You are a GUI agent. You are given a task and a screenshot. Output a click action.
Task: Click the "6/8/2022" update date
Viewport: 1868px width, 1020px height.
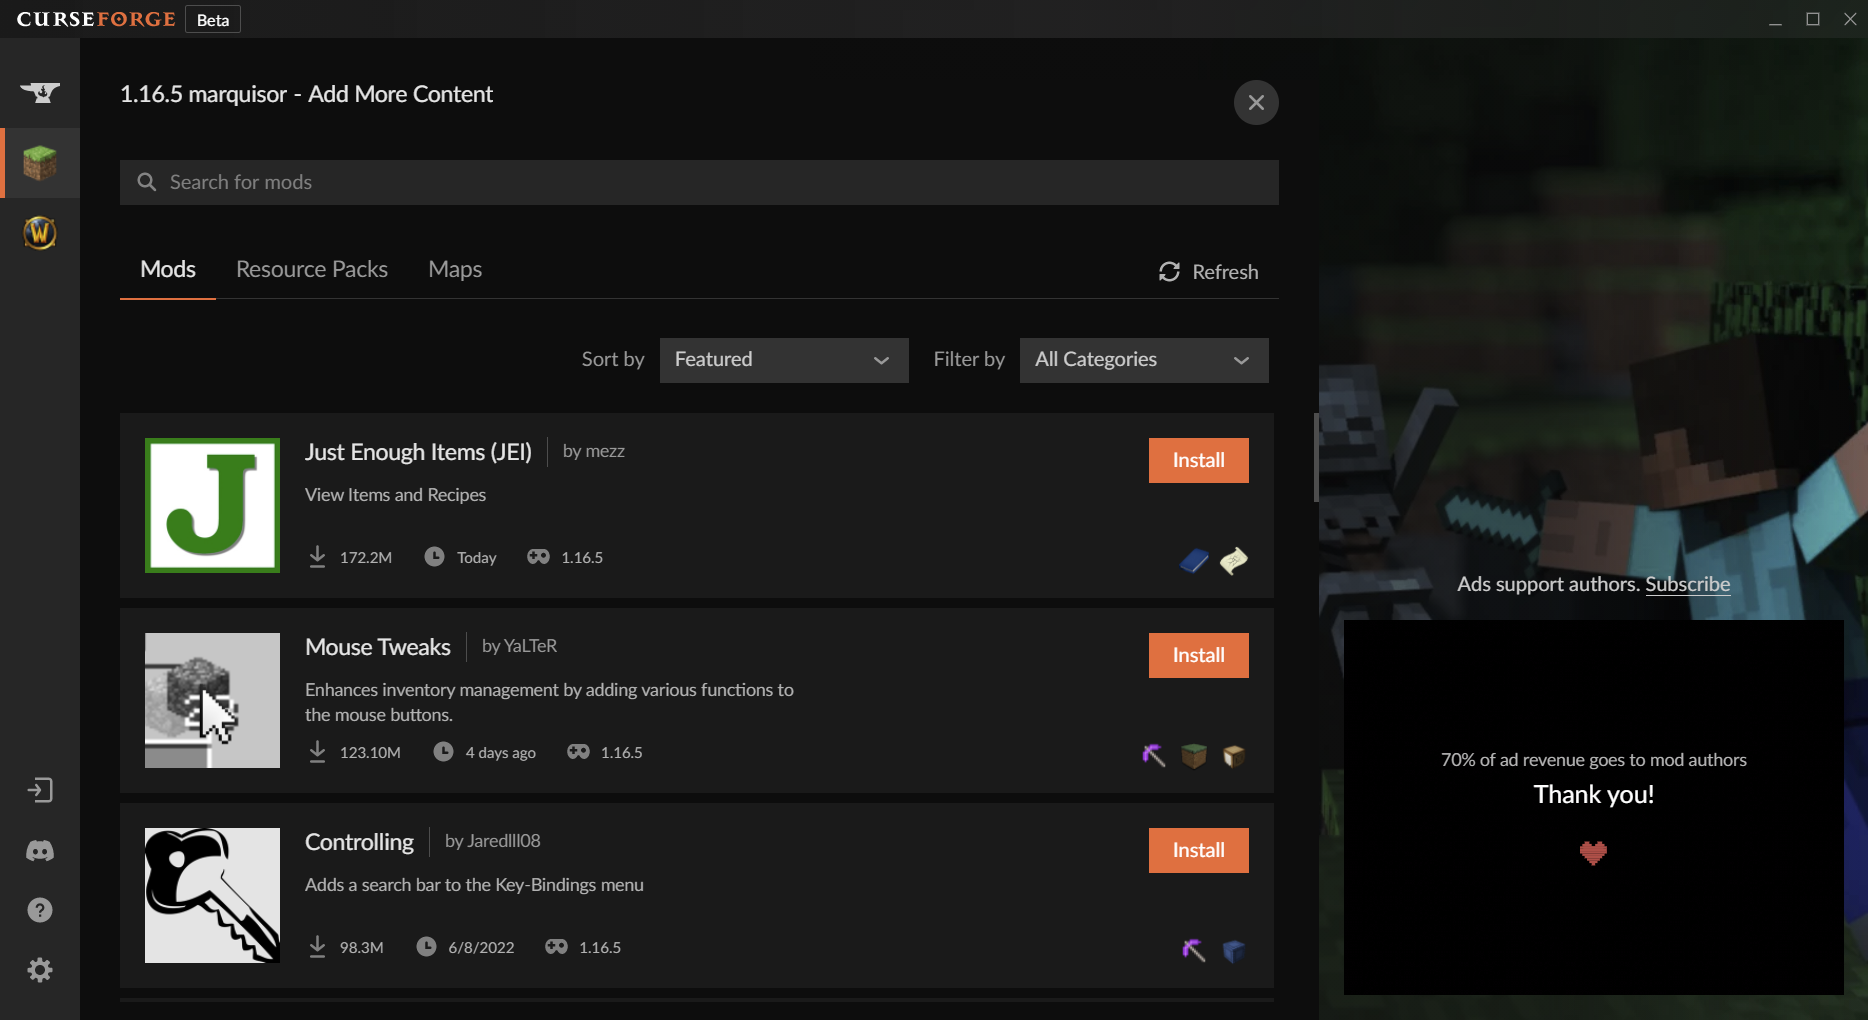tap(481, 948)
